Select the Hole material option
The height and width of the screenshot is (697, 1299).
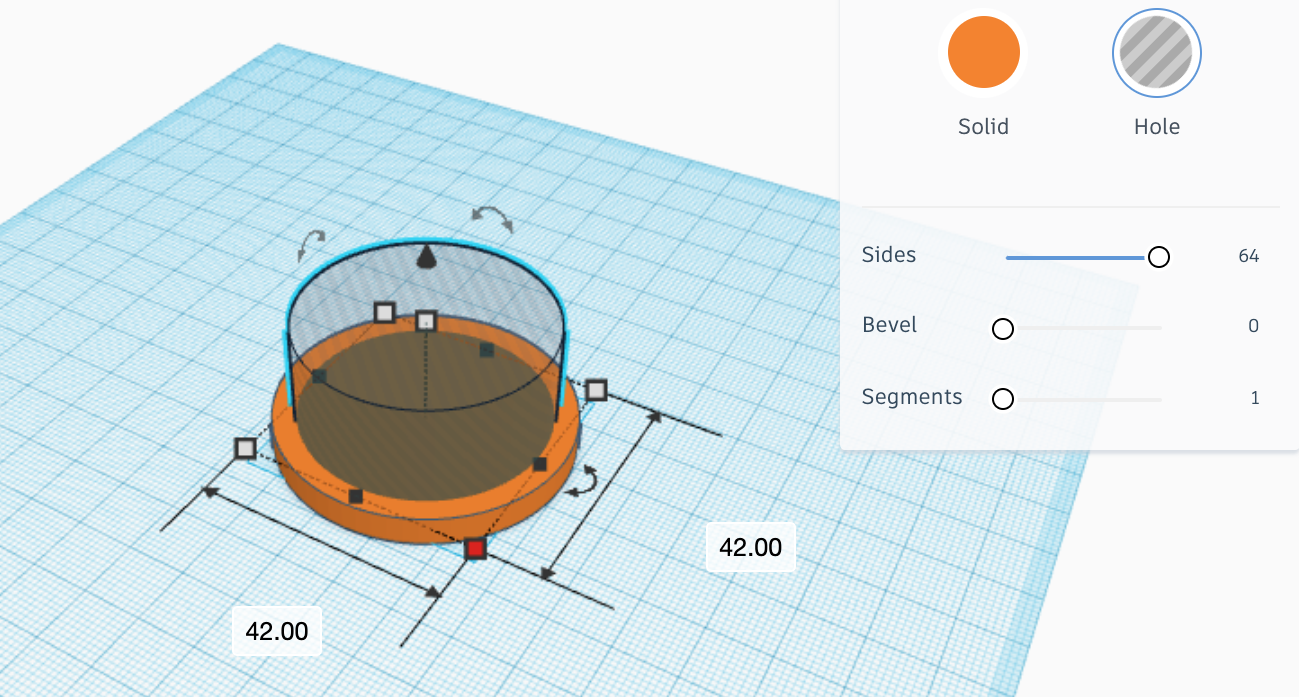tap(1156, 52)
